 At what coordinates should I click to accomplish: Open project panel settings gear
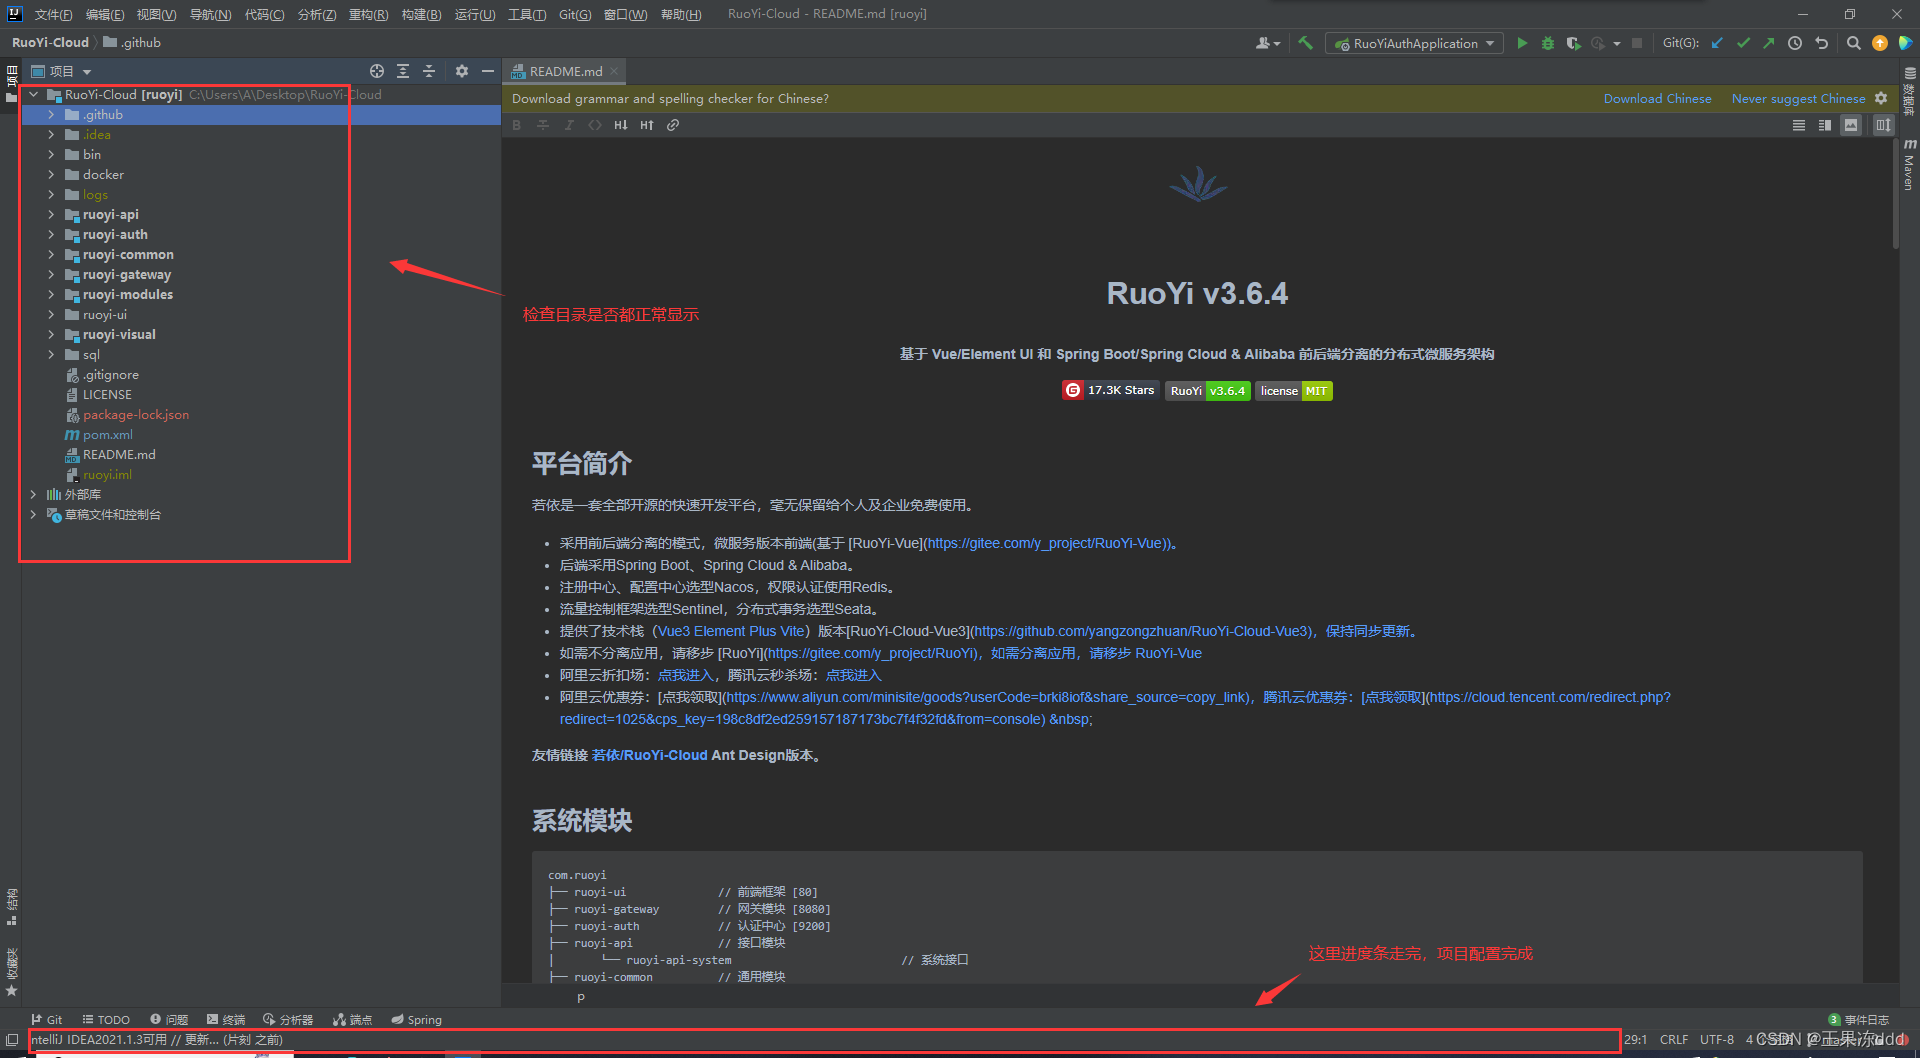(461, 71)
